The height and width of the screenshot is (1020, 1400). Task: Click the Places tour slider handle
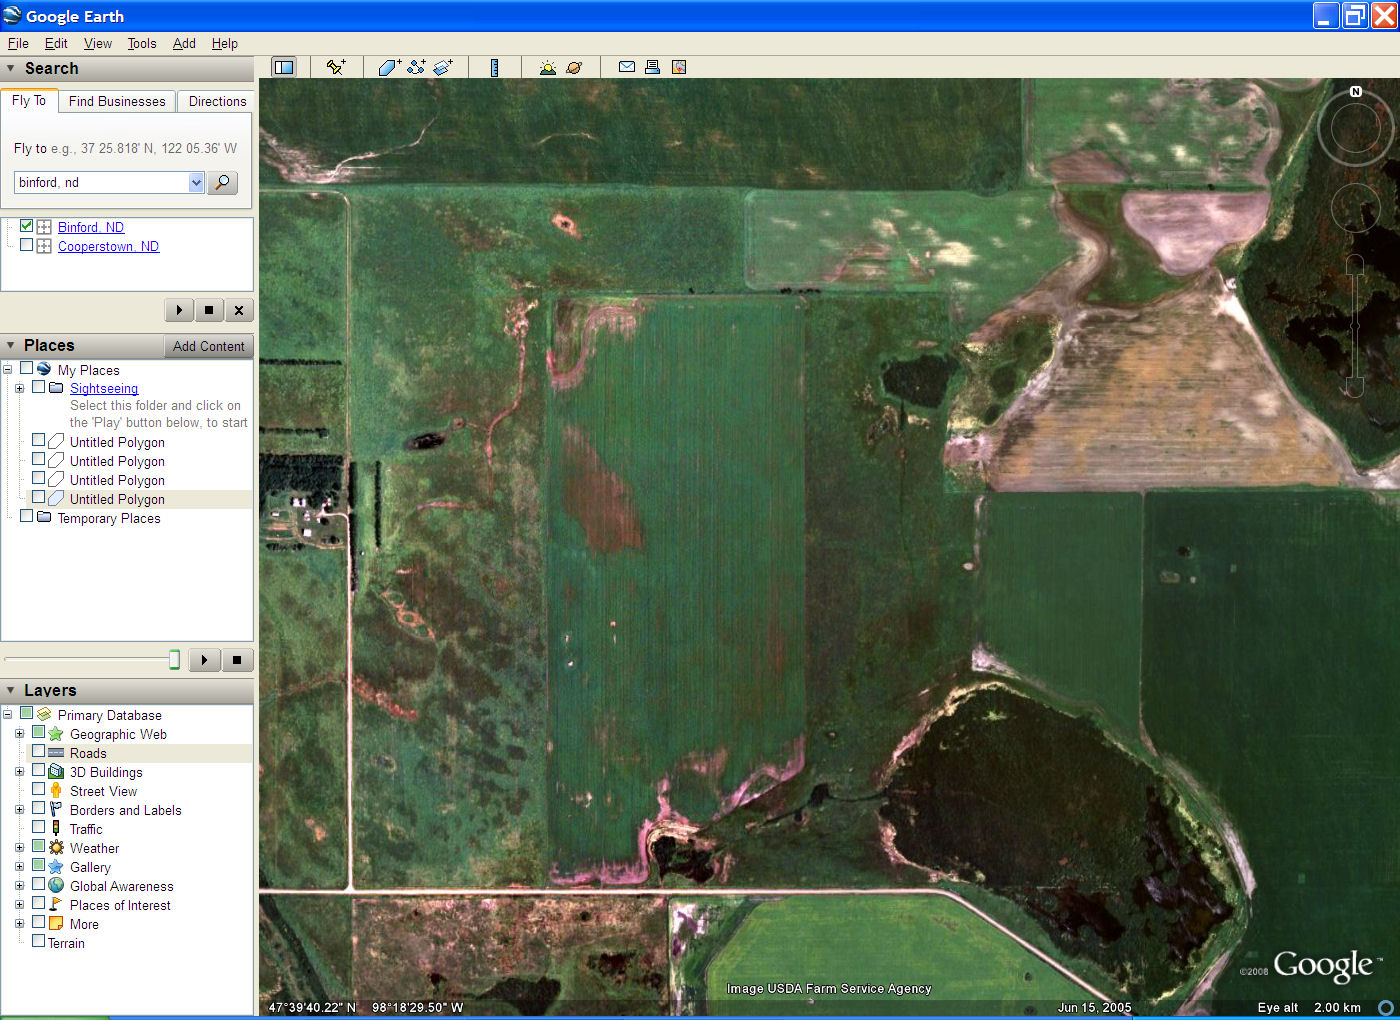pyautogui.click(x=175, y=659)
